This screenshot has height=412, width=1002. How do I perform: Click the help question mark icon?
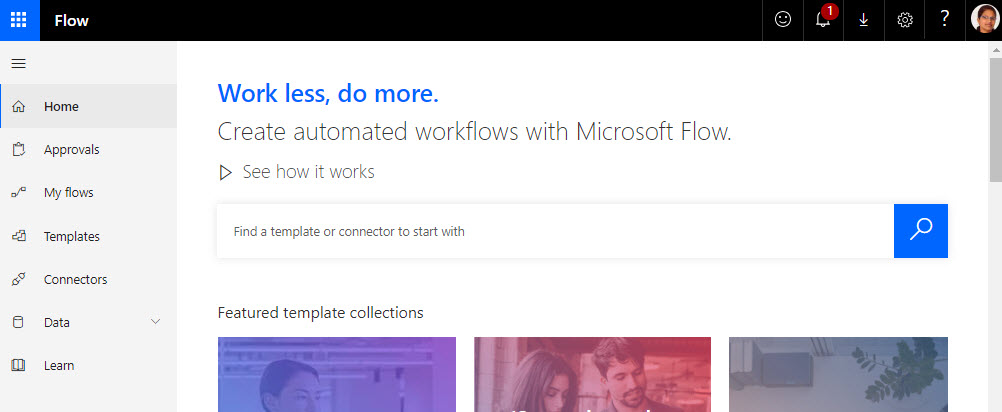pos(945,20)
